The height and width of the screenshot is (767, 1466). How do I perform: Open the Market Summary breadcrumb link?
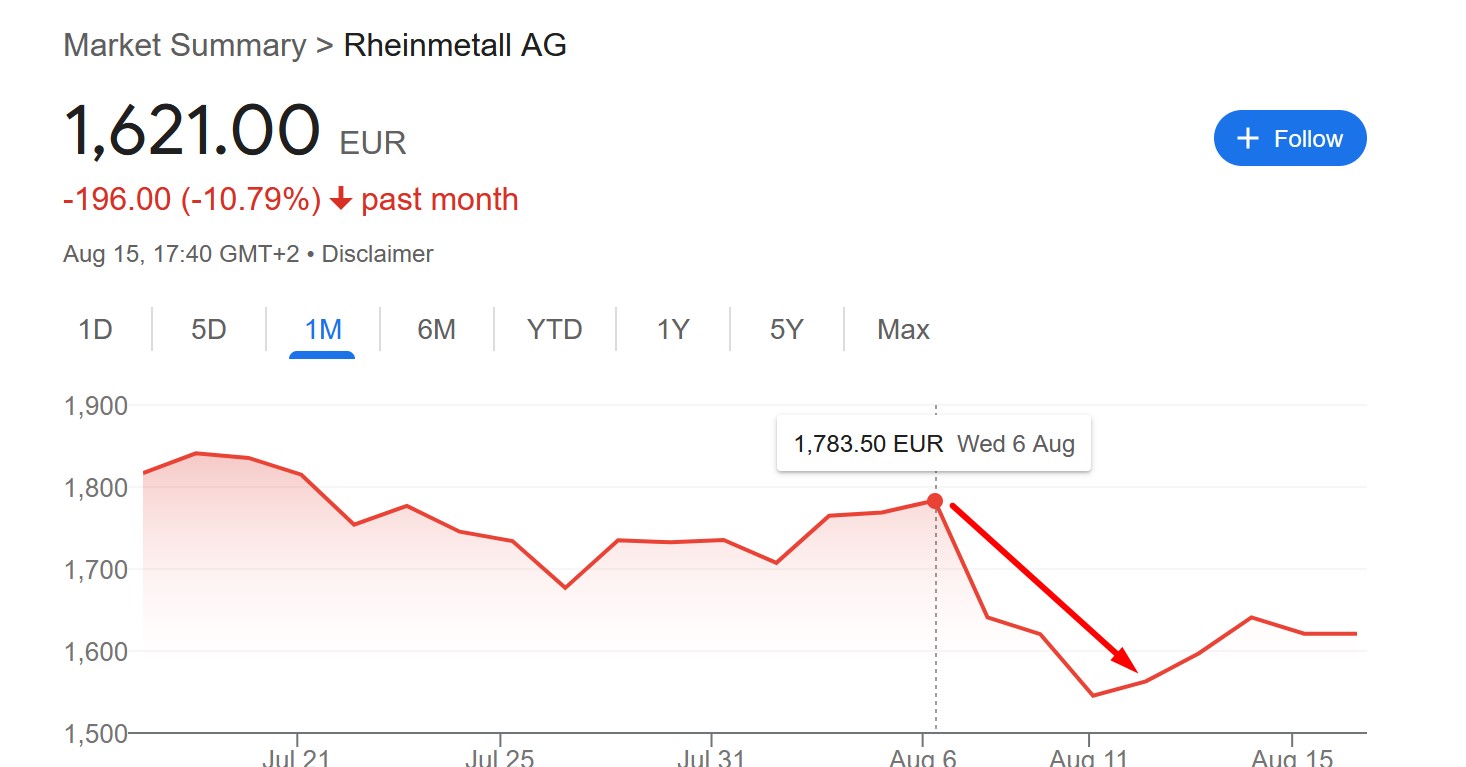pos(184,45)
